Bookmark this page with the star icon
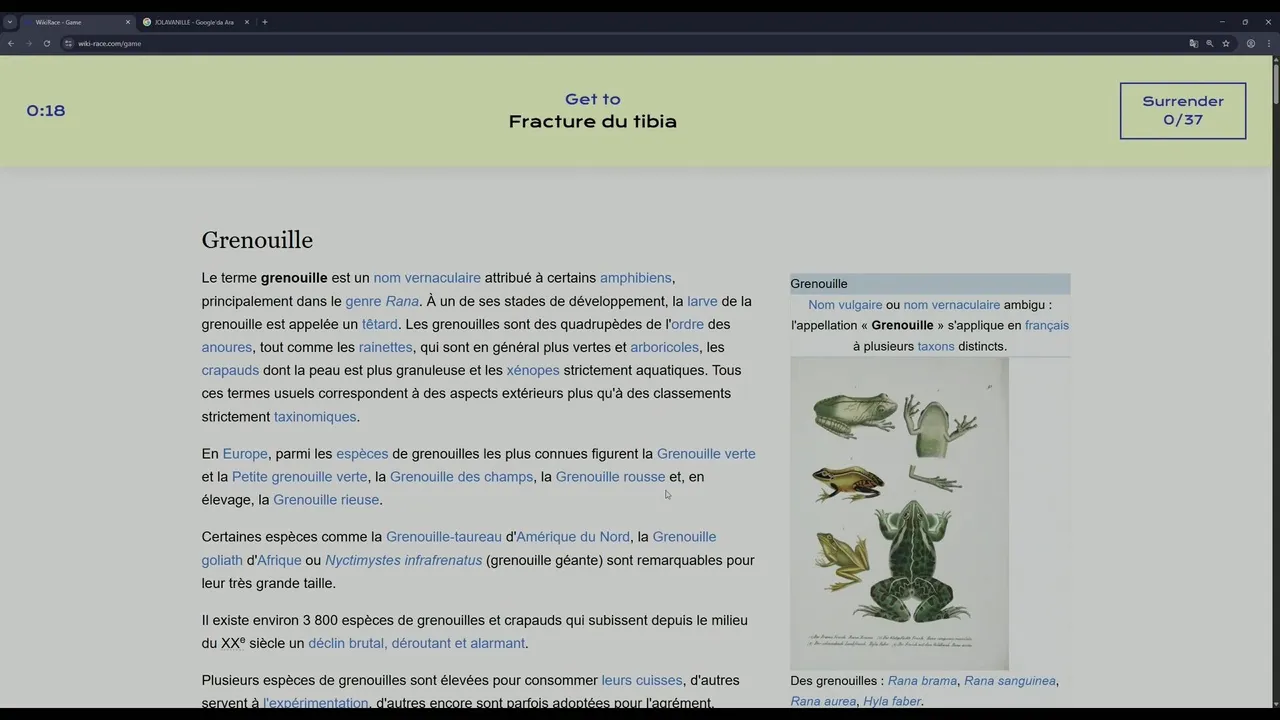The image size is (1280, 720). (x=1225, y=43)
